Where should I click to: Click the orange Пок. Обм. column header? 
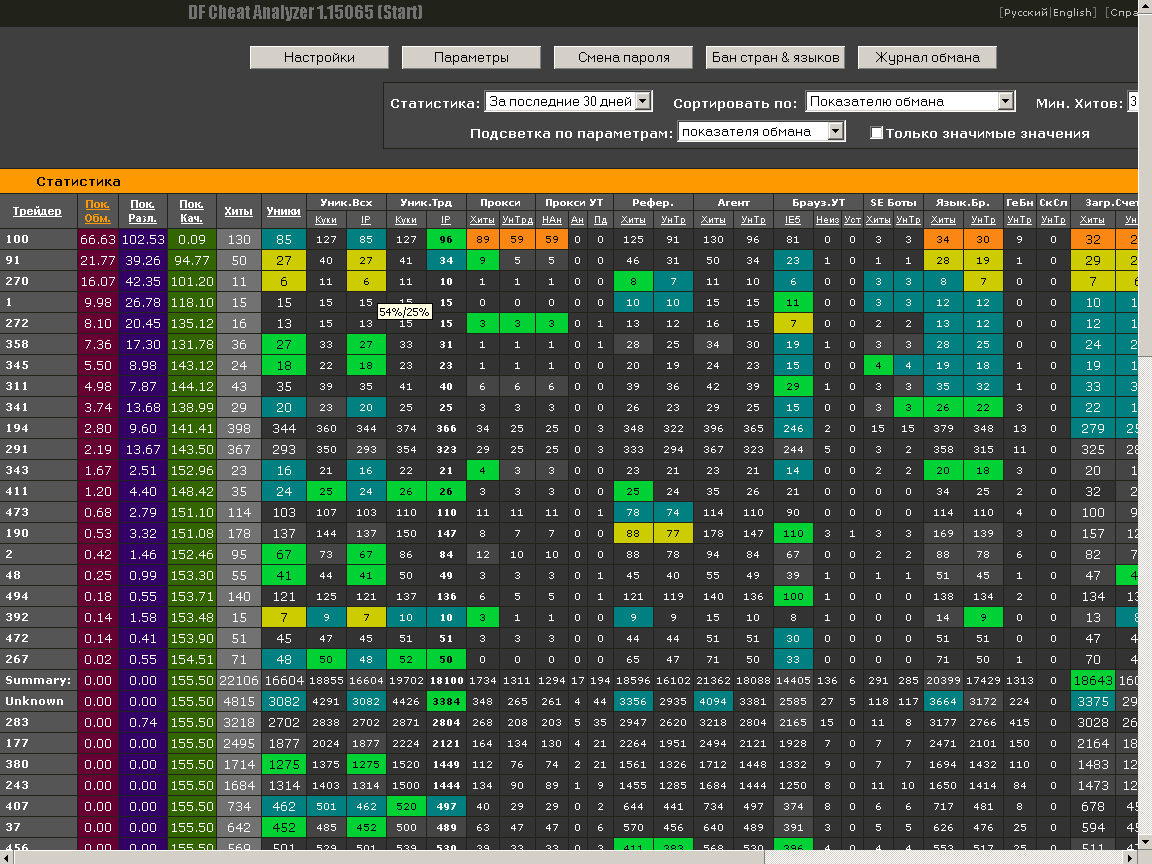(97, 211)
